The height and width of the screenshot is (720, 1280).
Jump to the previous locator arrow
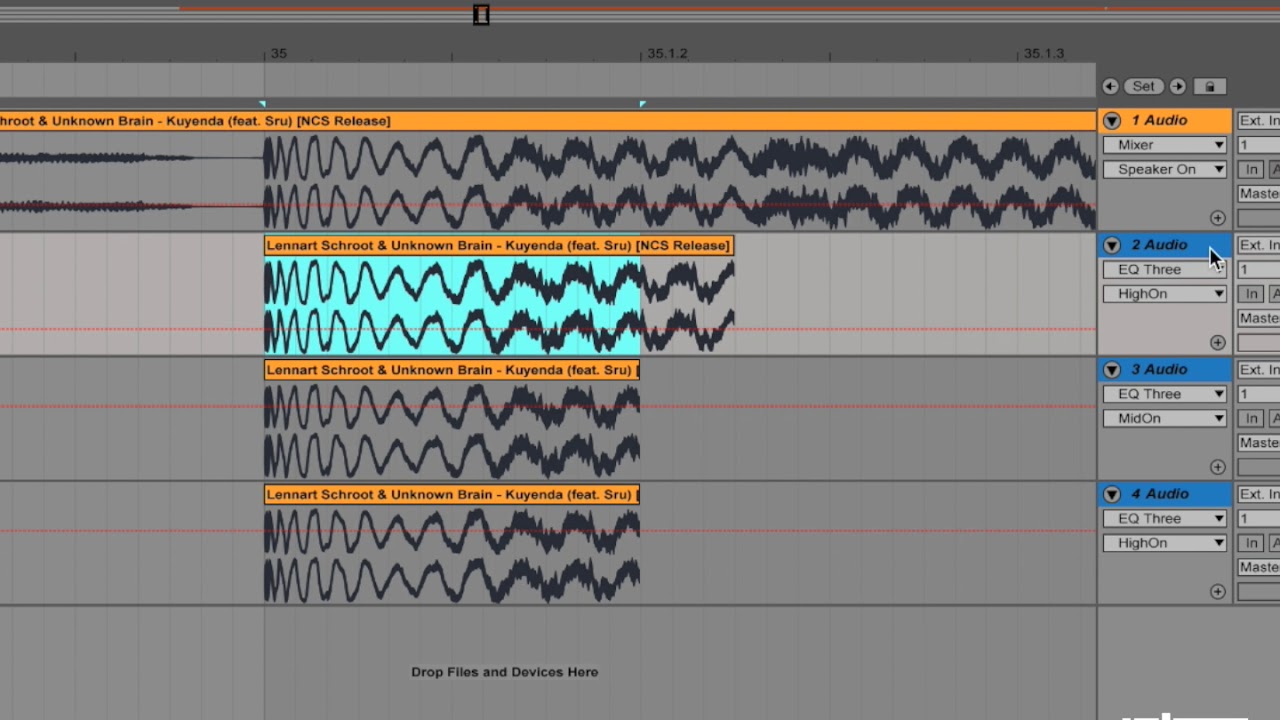1110,87
